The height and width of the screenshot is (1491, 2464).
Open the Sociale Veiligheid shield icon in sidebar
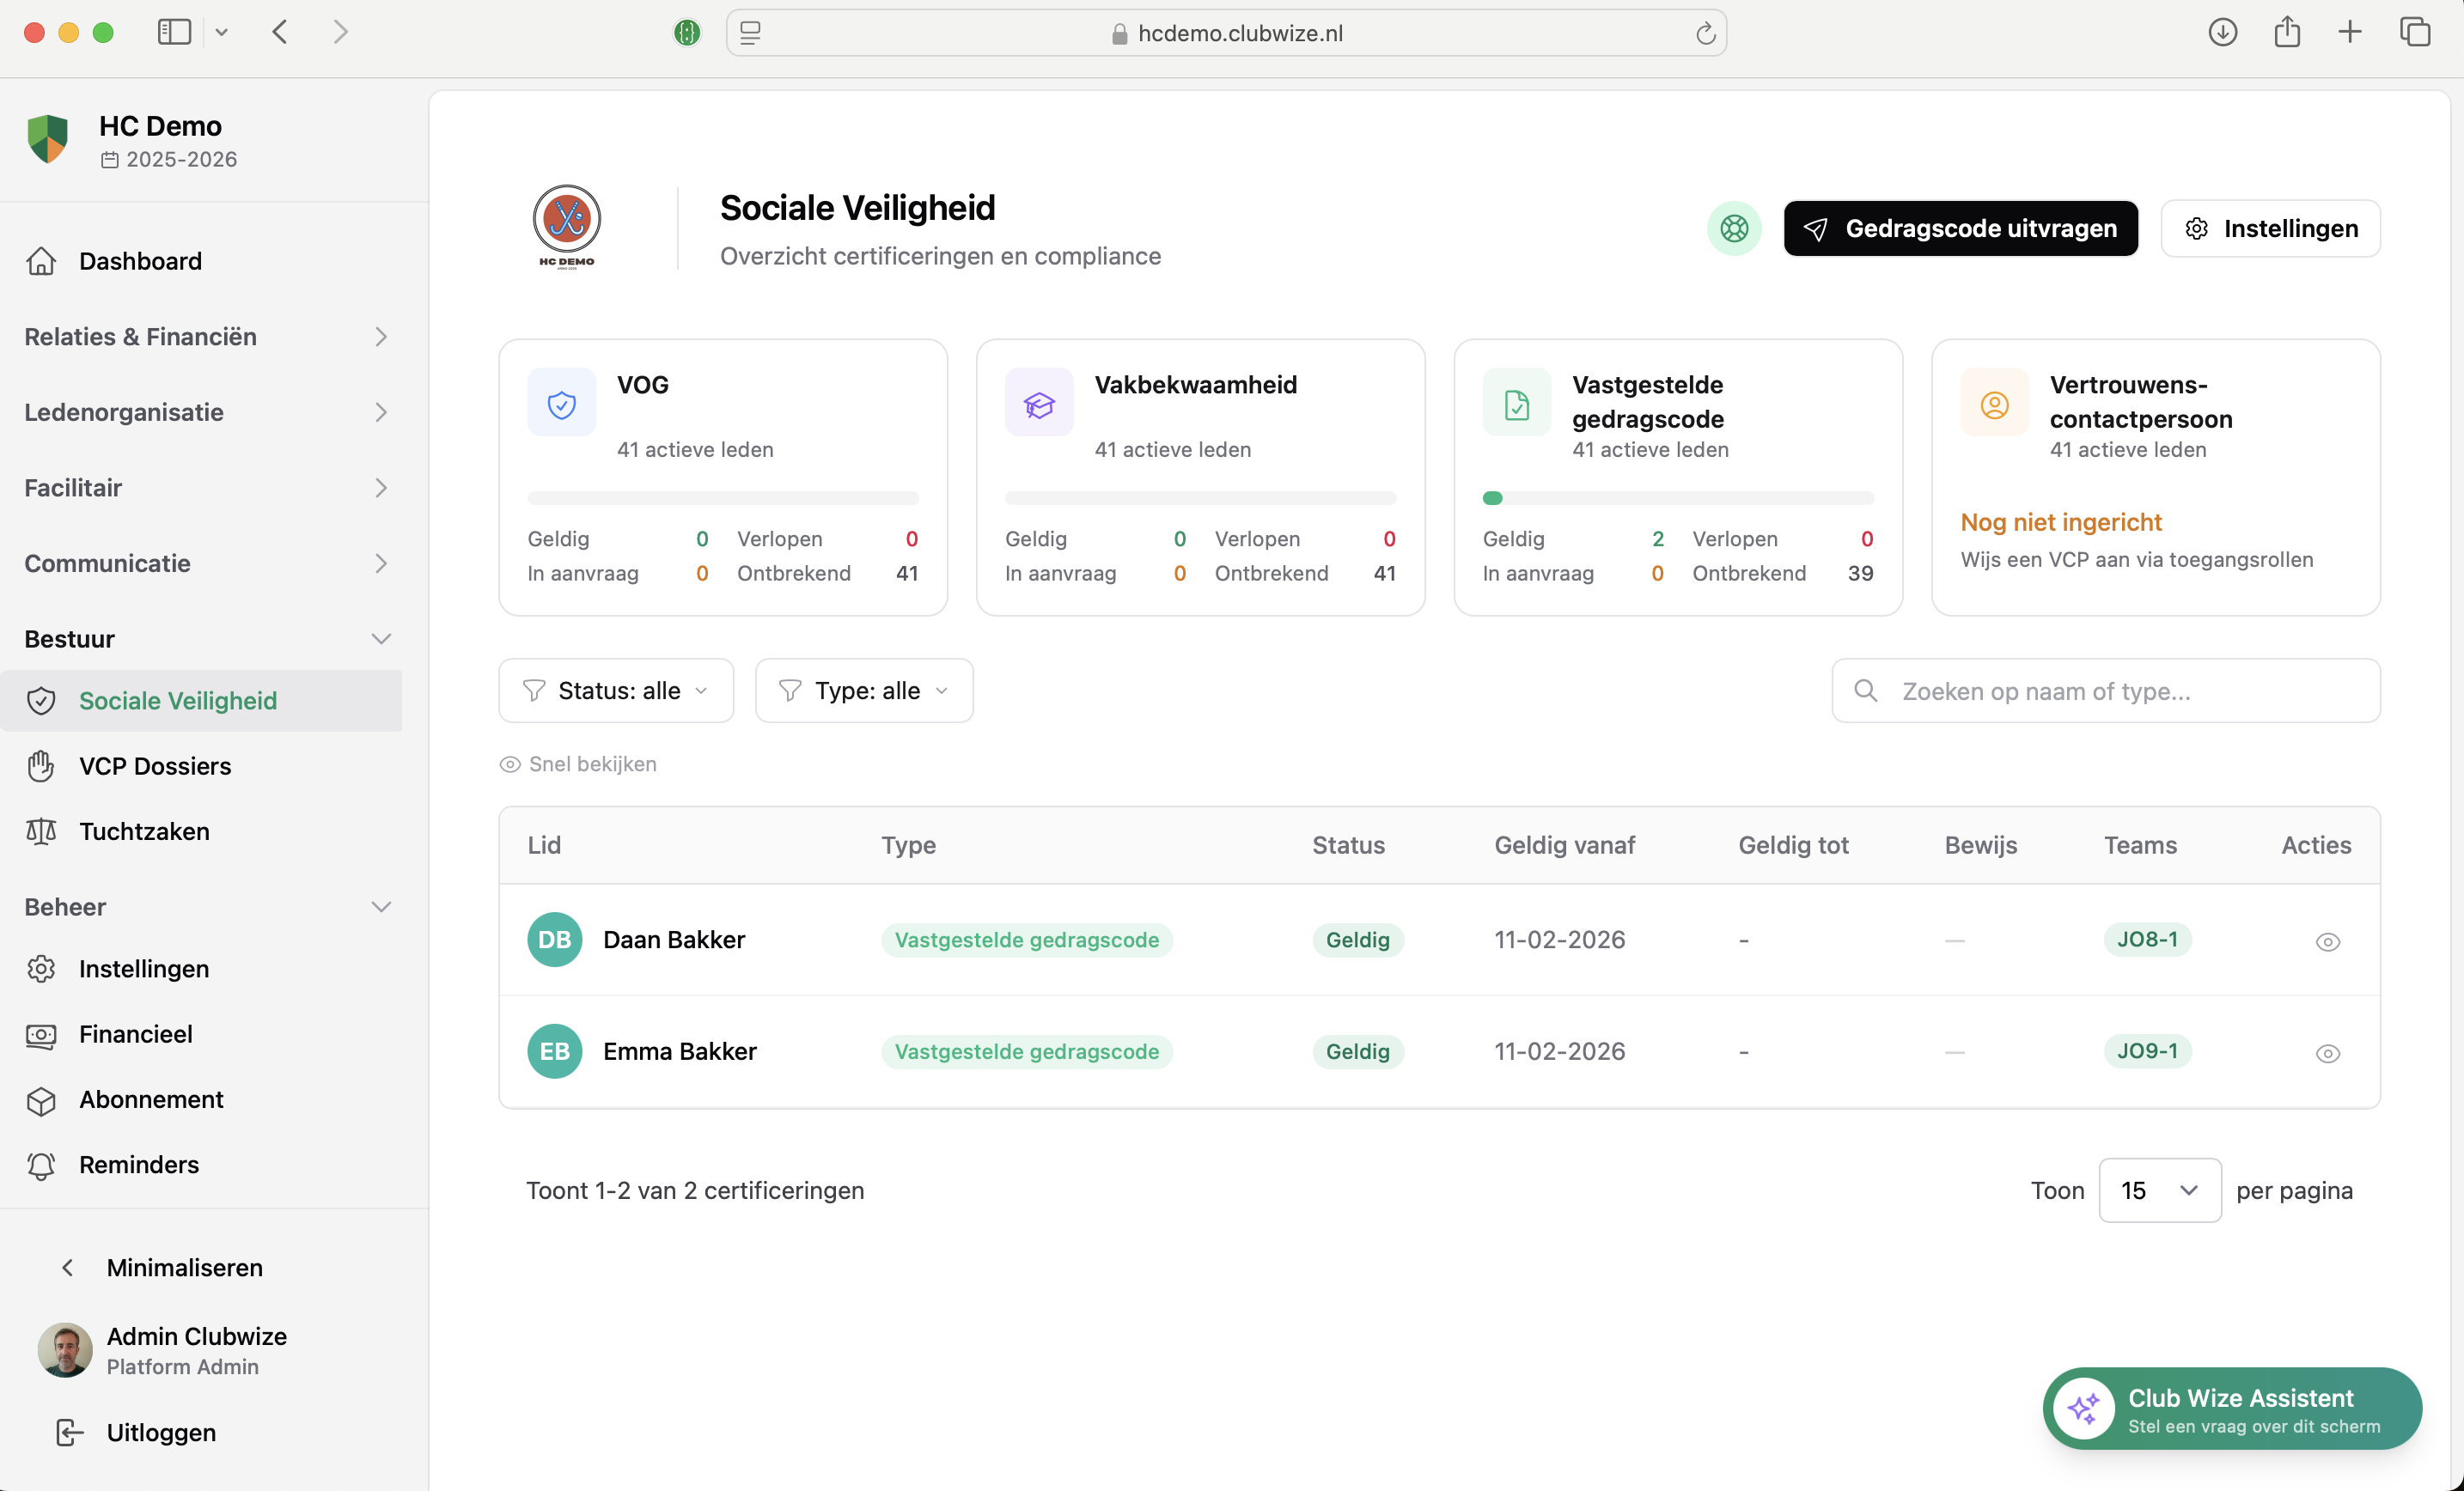pyautogui.click(x=41, y=700)
